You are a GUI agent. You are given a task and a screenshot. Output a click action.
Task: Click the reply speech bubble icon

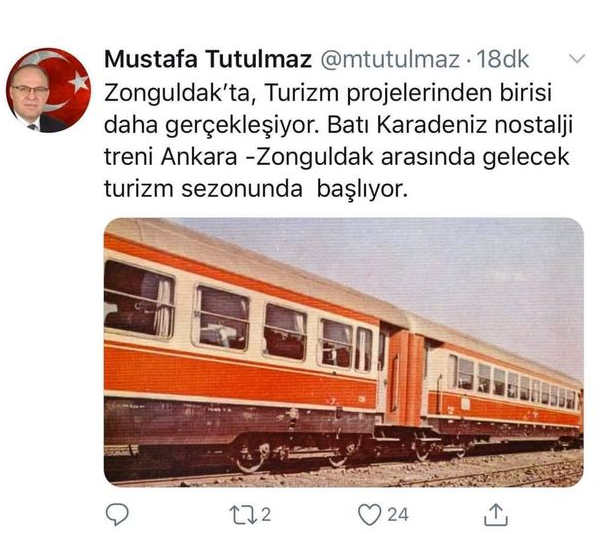[x=117, y=514]
